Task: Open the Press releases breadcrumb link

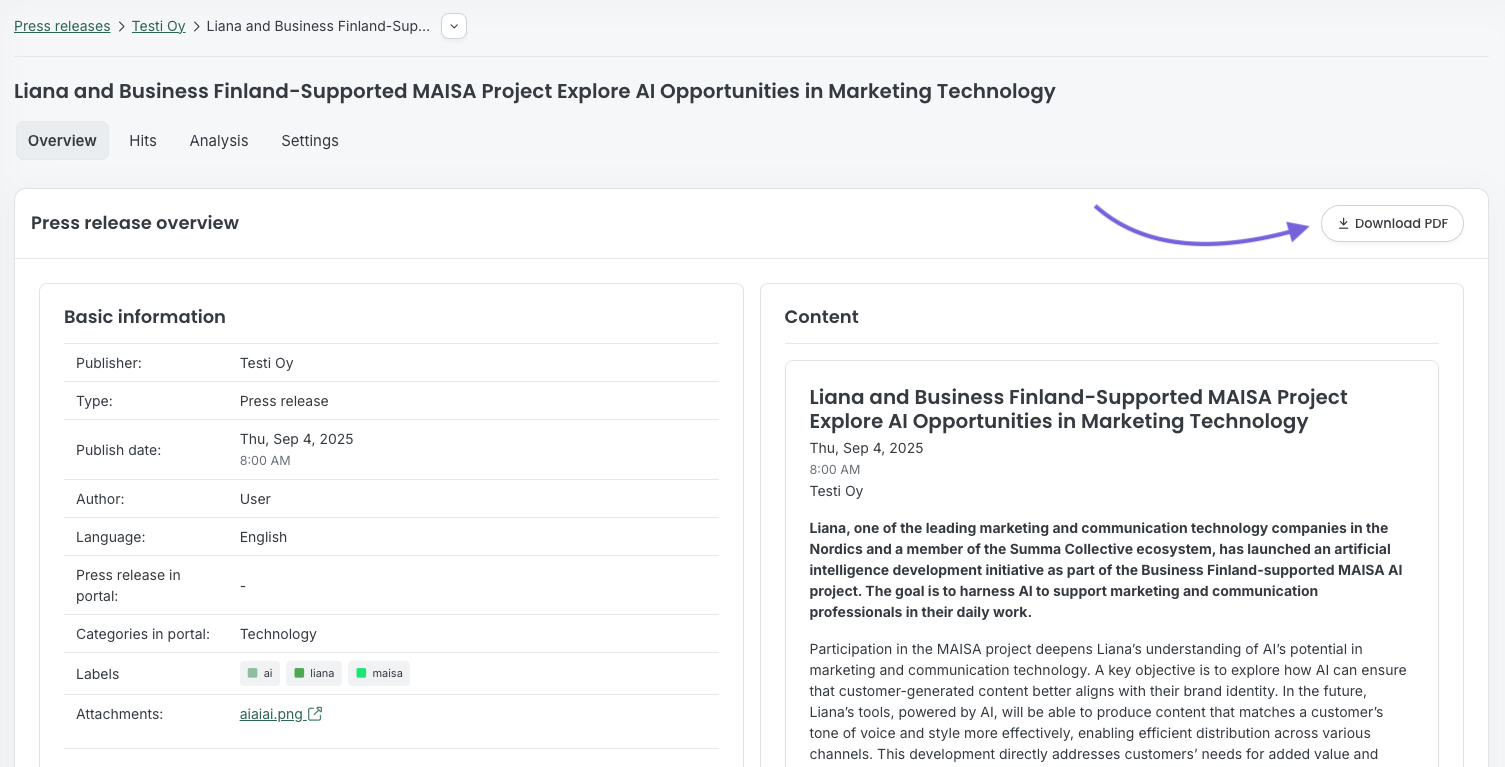Action: 62,26
